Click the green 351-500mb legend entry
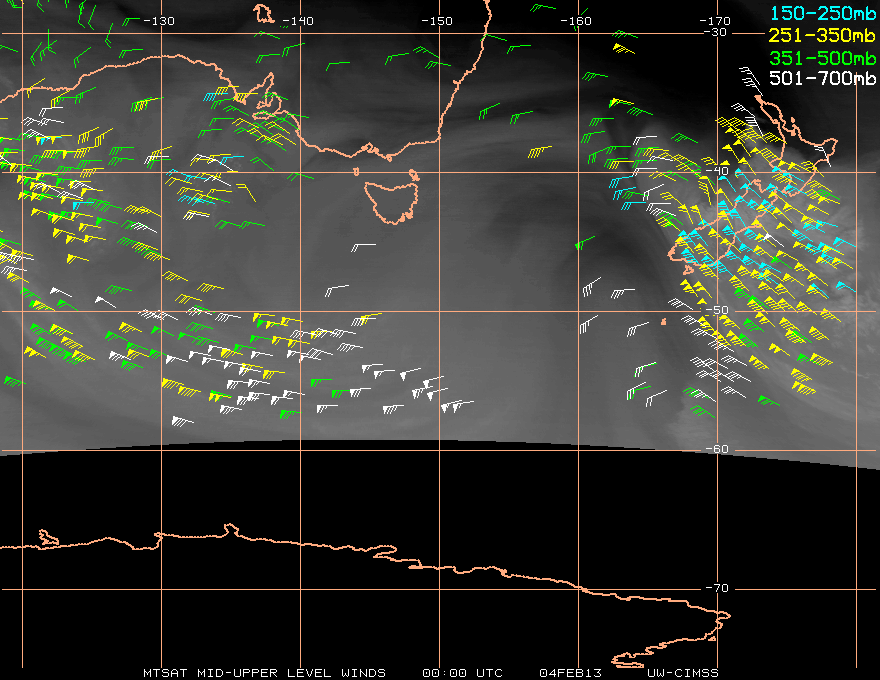Image resolution: width=880 pixels, height=680 pixels. click(x=822, y=58)
